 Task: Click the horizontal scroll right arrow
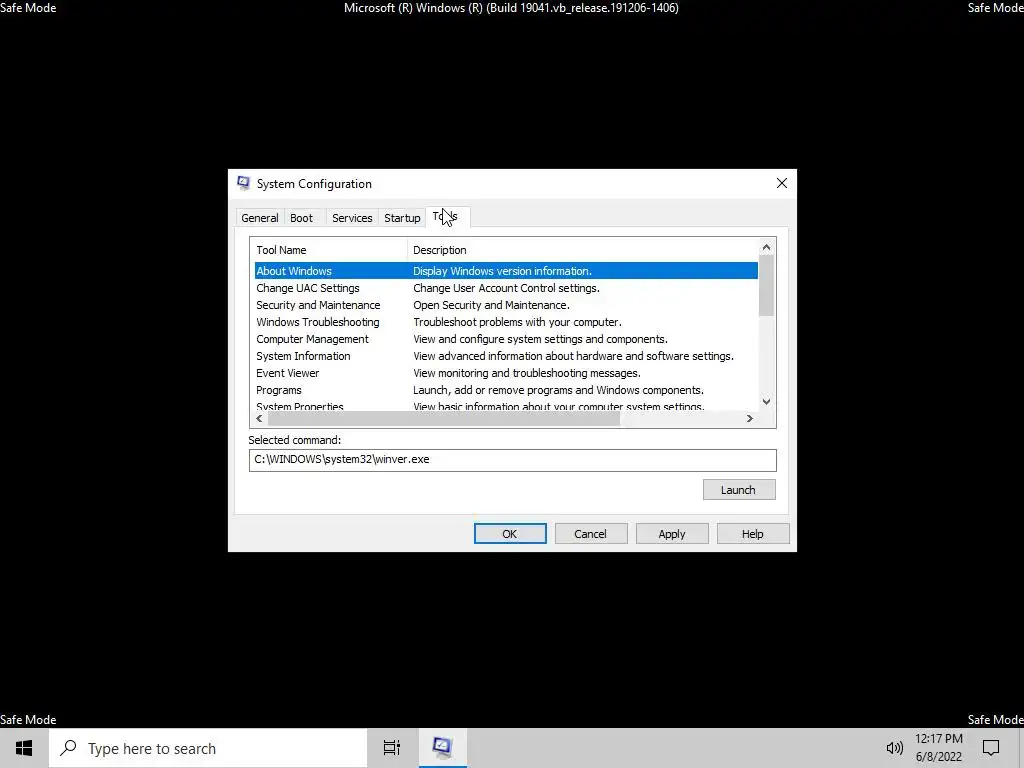pos(750,419)
